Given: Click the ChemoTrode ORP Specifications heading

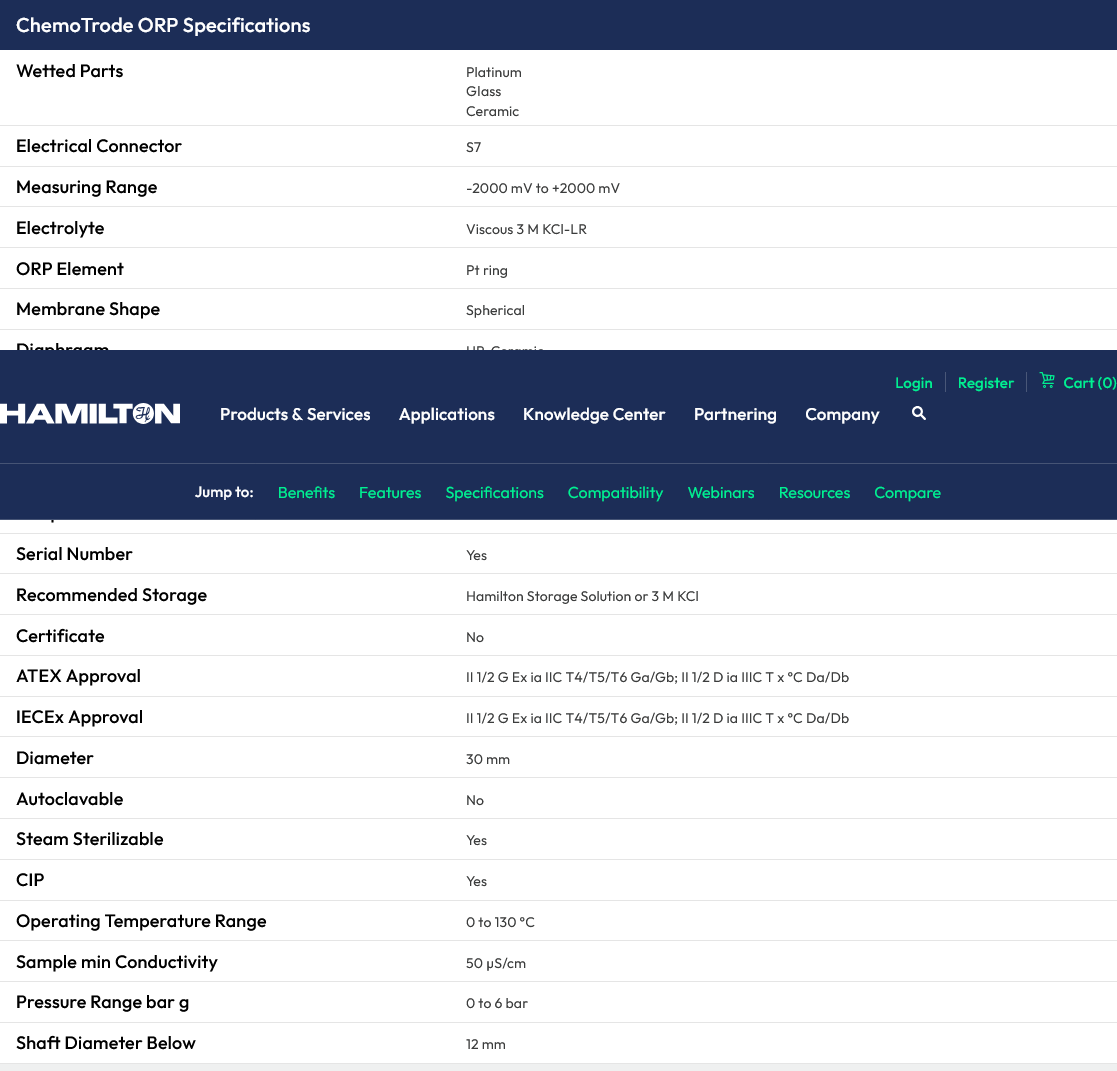Looking at the screenshot, I should 163,26.
